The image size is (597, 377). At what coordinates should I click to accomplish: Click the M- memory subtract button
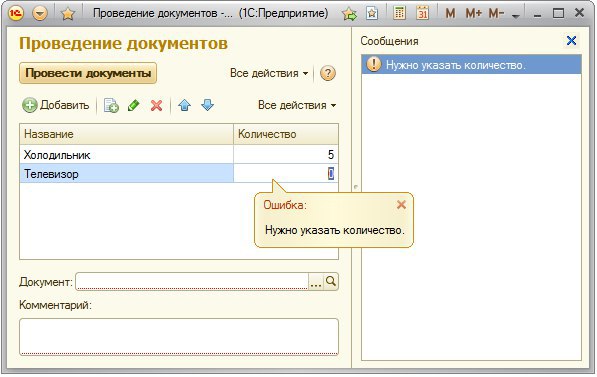click(x=496, y=14)
